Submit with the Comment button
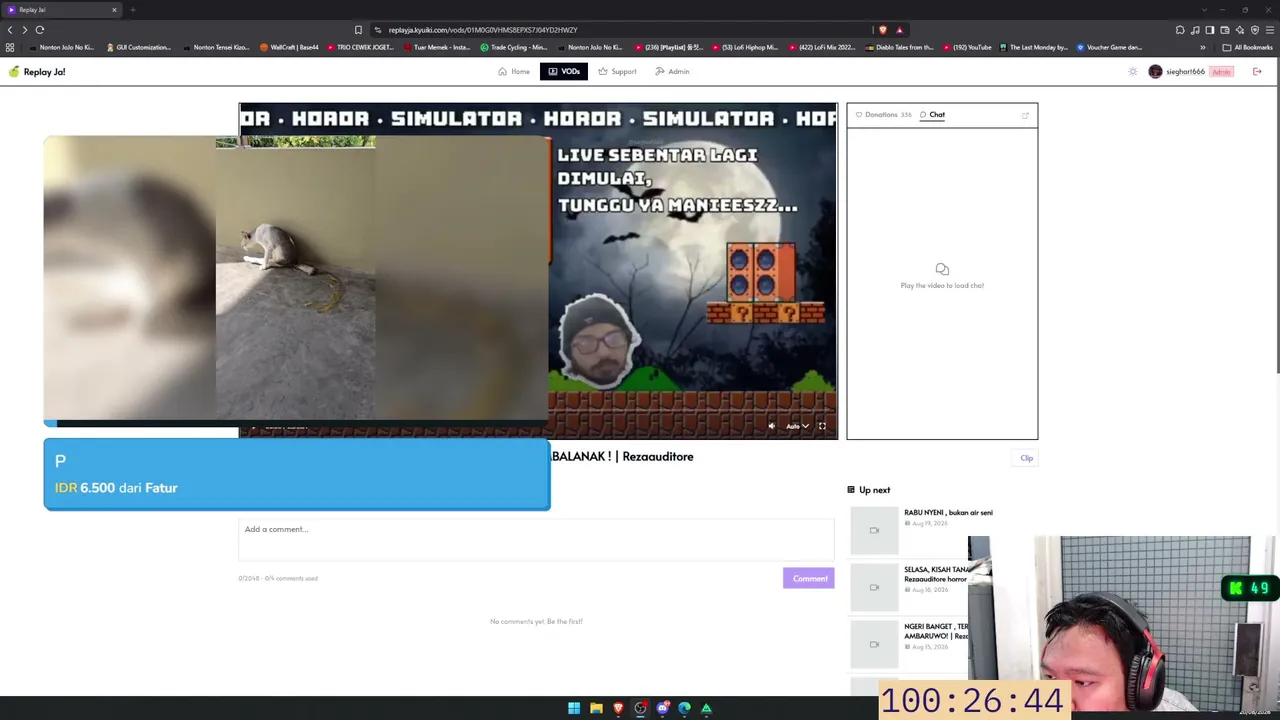 click(808, 578)
